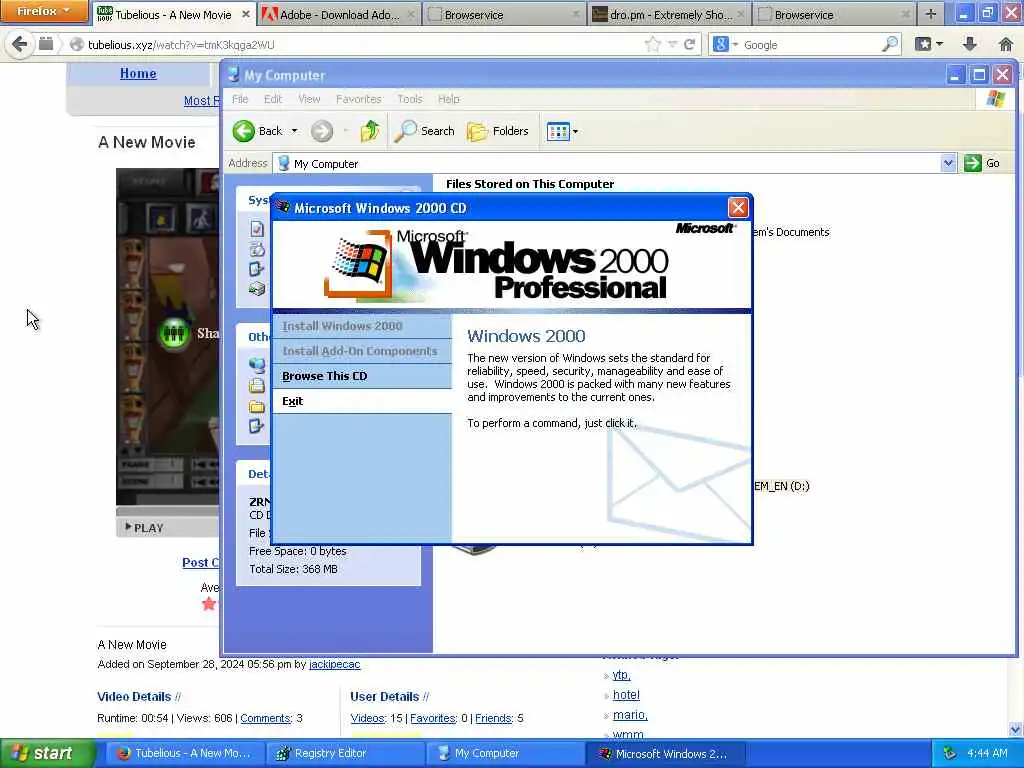Open View menu in My Computer
Screen dimensions: 1024x768
click(x=309, y=99)
